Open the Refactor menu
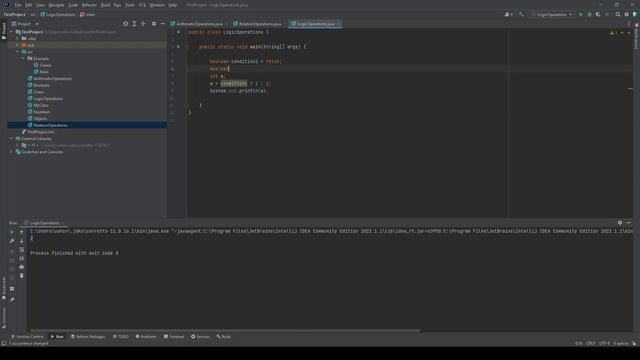The image size is (640, 360). [89, 5]
